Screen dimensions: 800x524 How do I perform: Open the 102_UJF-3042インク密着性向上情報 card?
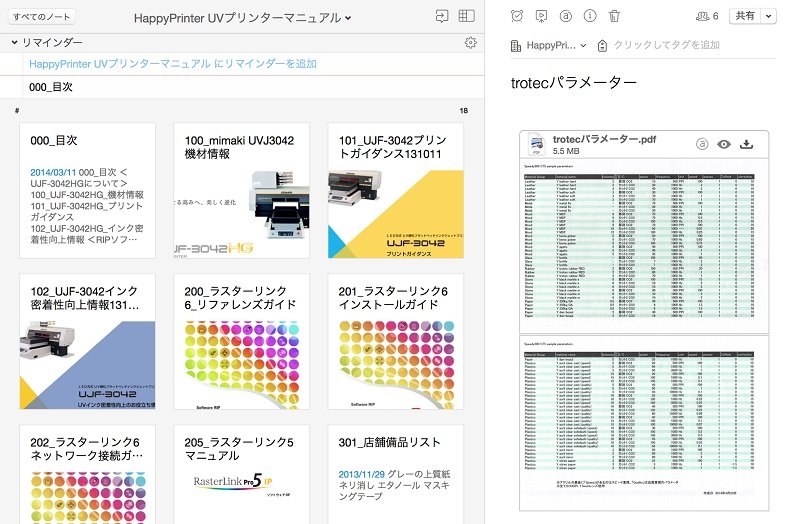click(x=87, y=341)
